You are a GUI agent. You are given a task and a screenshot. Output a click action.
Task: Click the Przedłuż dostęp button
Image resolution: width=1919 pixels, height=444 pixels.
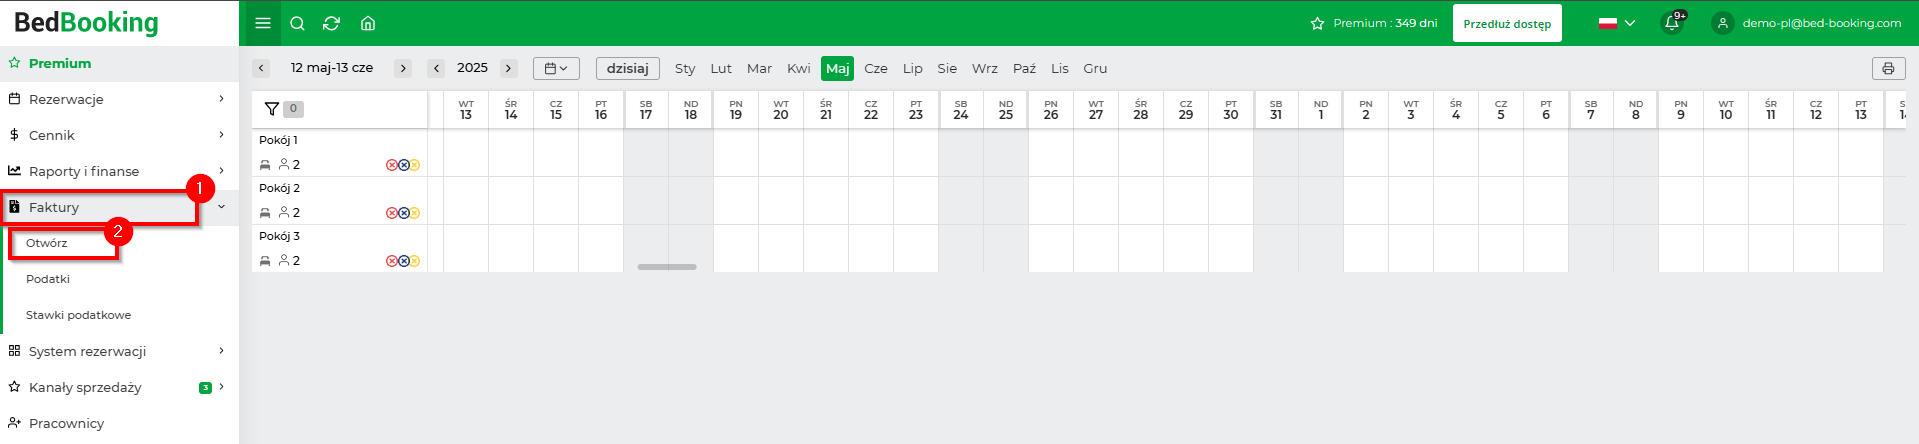[1507, 23]
